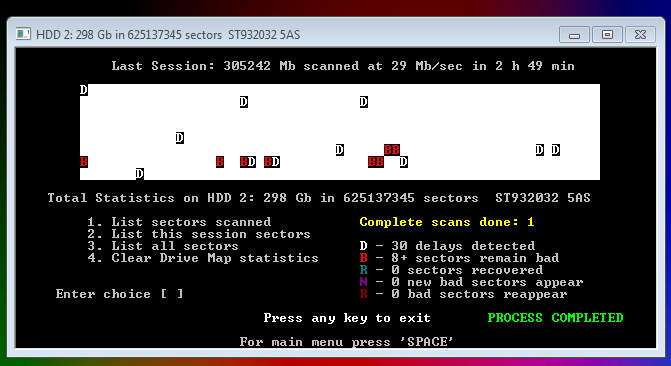Minimize the HDD 2 scan window

coord(574,35)
